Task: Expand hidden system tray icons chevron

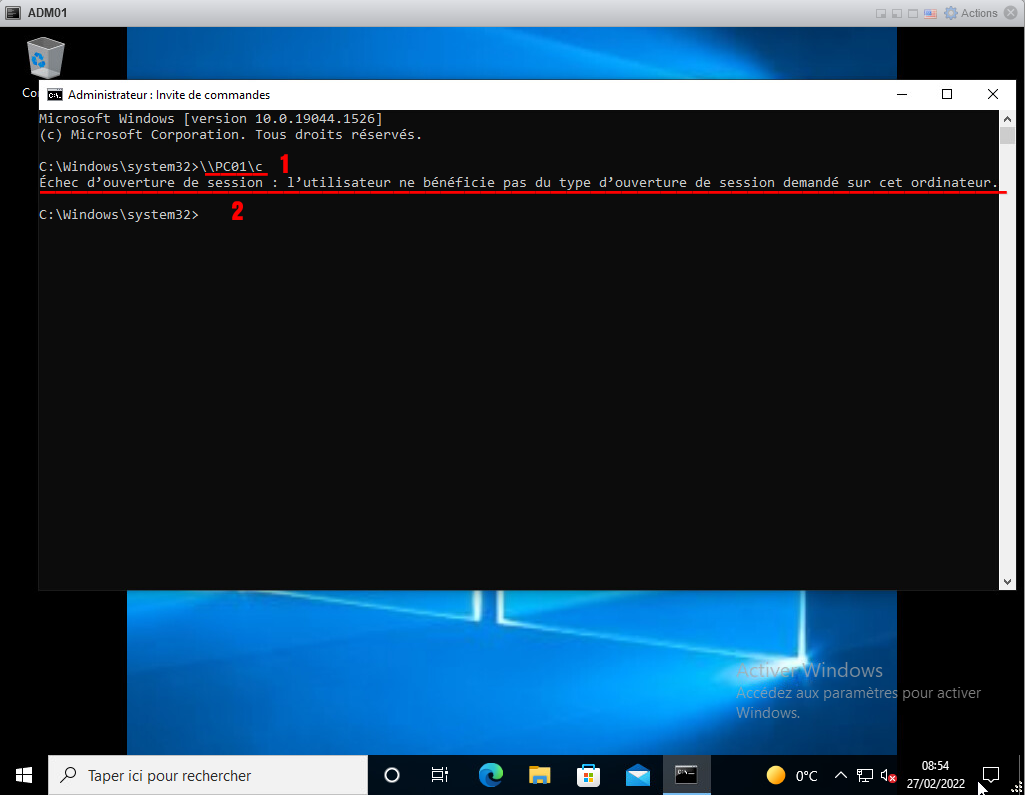Action: click(x=840, y=775)
